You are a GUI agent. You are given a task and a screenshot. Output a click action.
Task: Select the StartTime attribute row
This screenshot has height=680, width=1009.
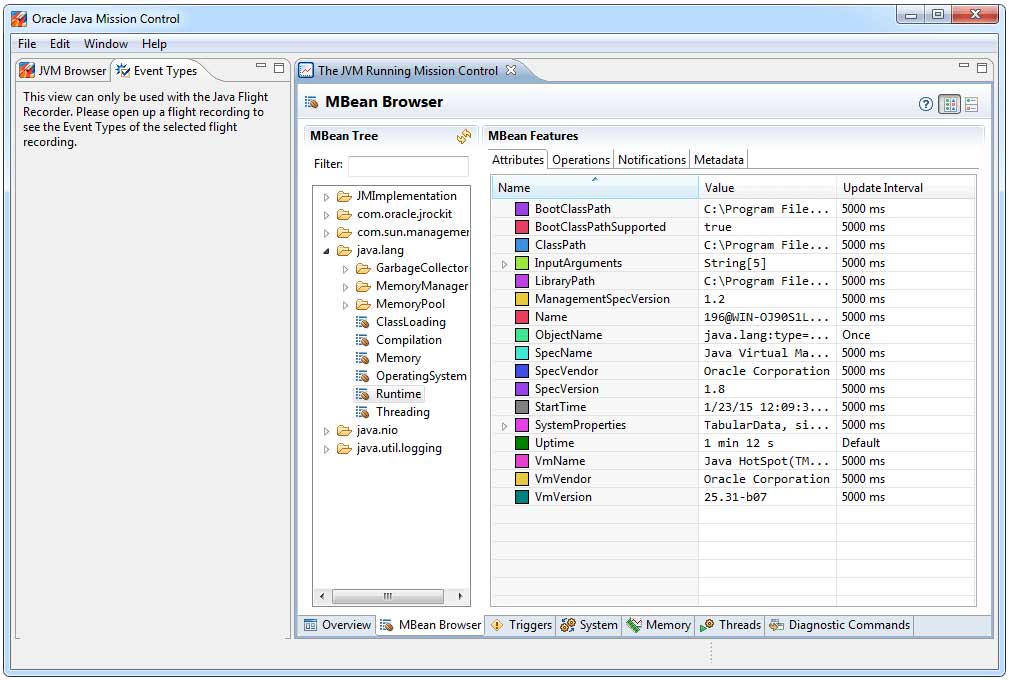click(x=734, y=407)
